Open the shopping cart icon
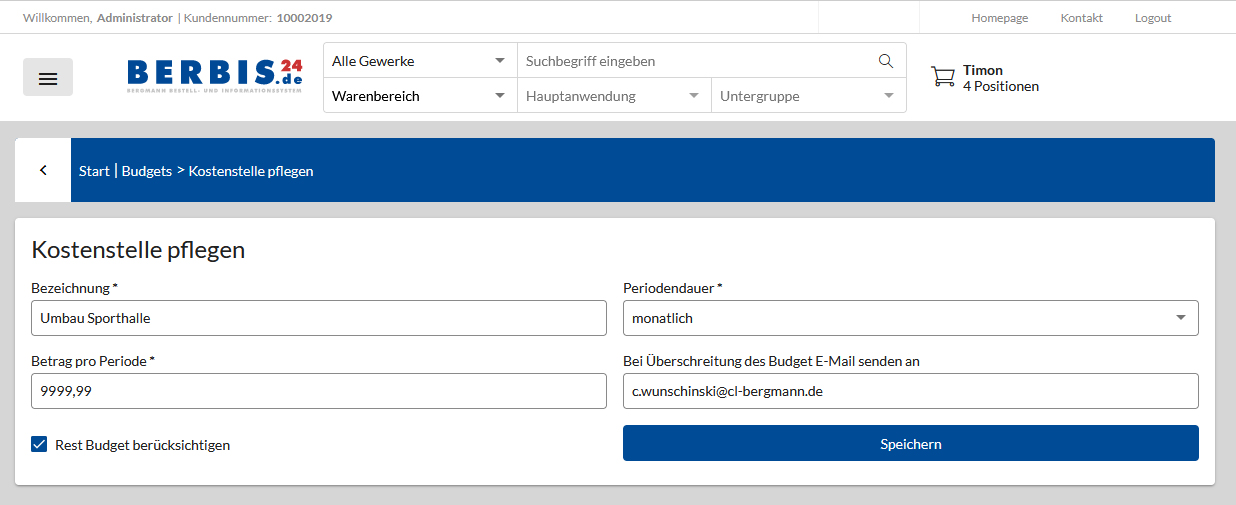1236x505 pixels. (942, 77)
